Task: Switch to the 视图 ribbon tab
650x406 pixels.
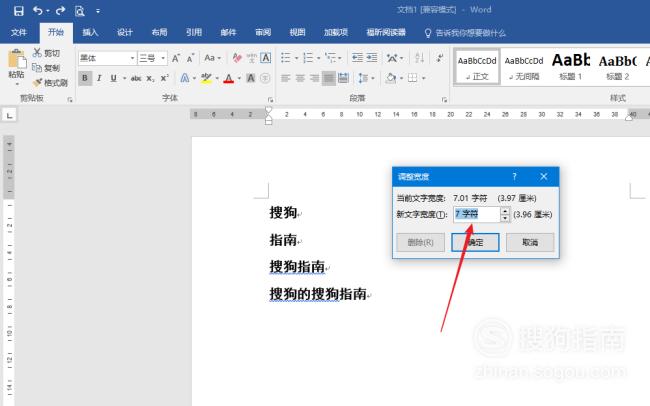Action: (297, 32)
